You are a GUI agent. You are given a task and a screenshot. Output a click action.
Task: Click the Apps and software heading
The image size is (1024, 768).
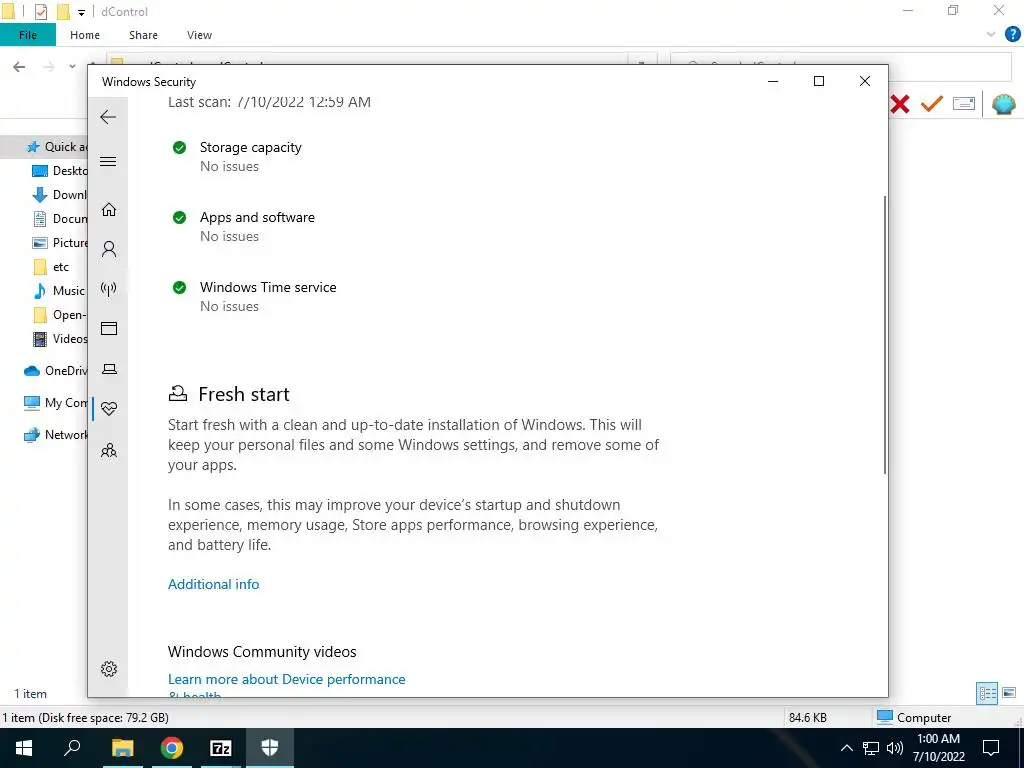pos(257,217)
